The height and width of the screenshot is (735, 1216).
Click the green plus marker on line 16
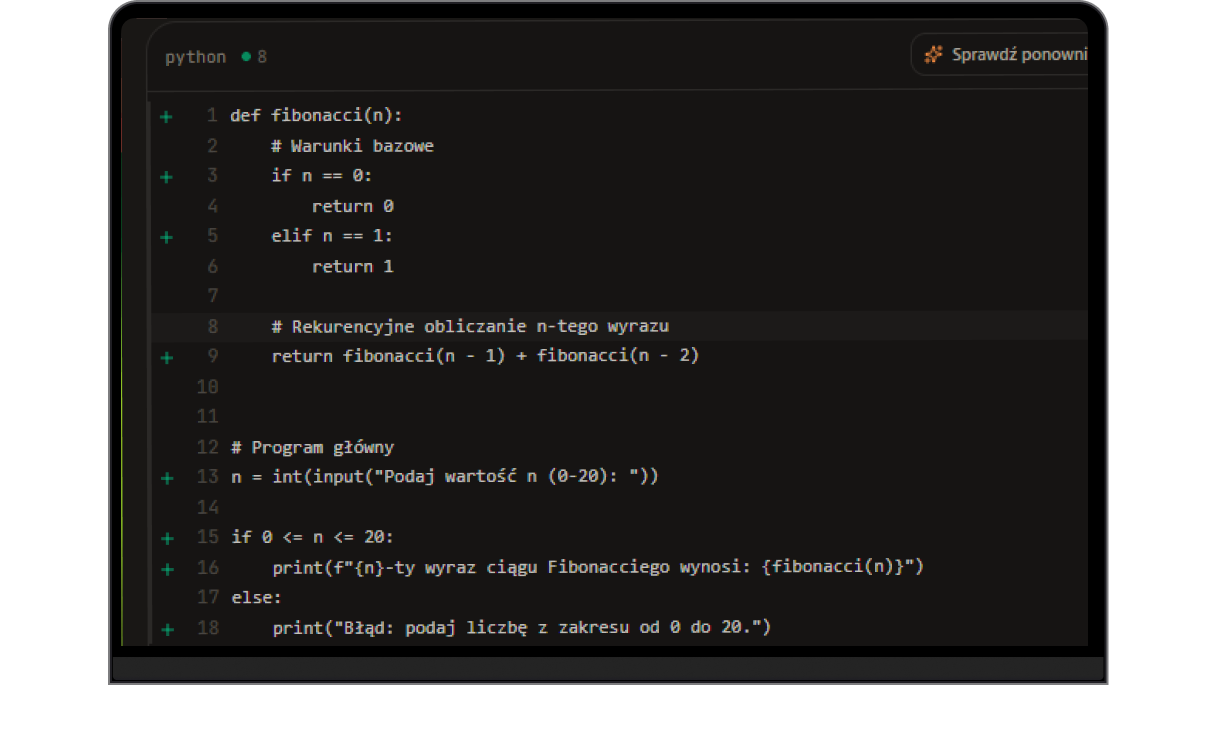[167, 569]
